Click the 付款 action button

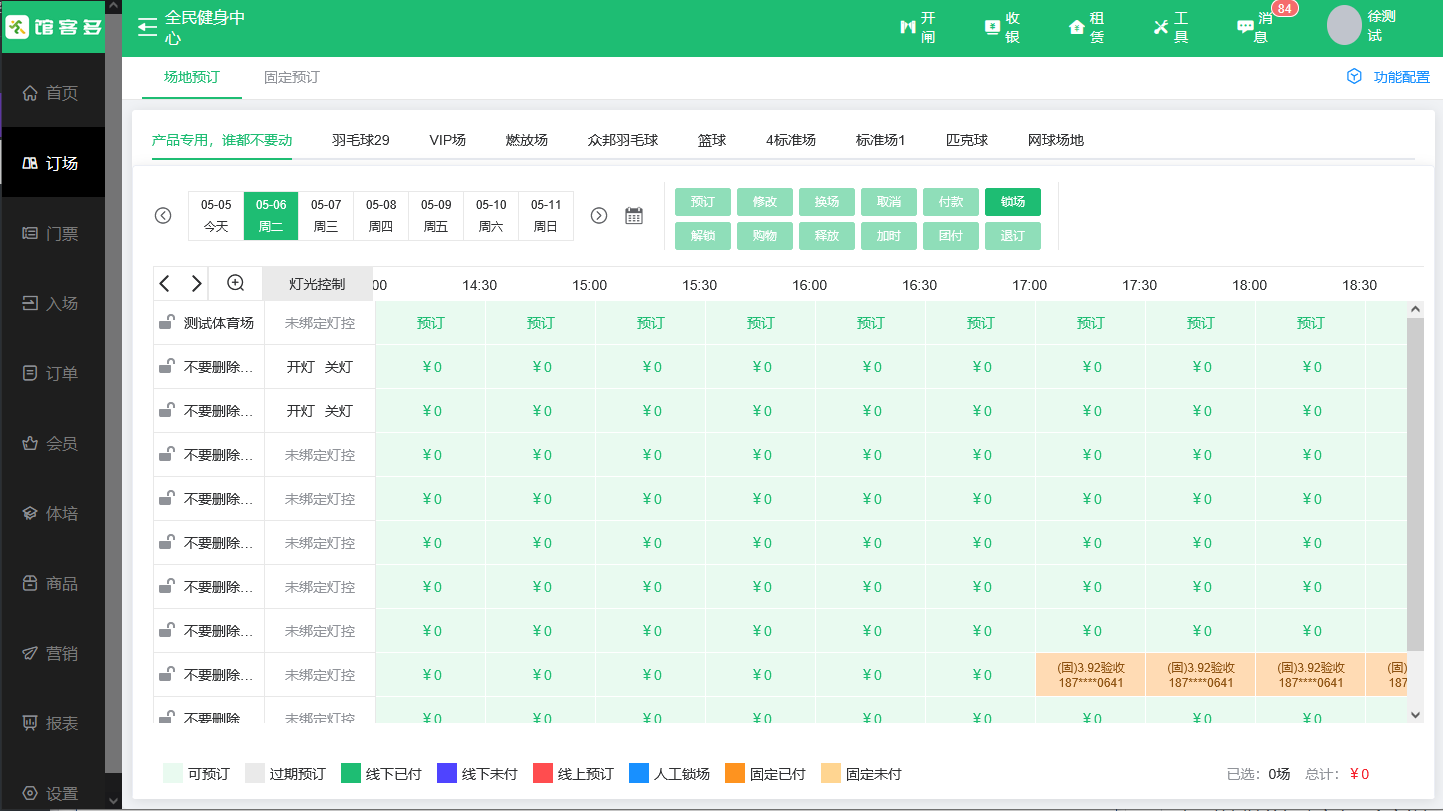pyautogui.click(x=951, y=202)
